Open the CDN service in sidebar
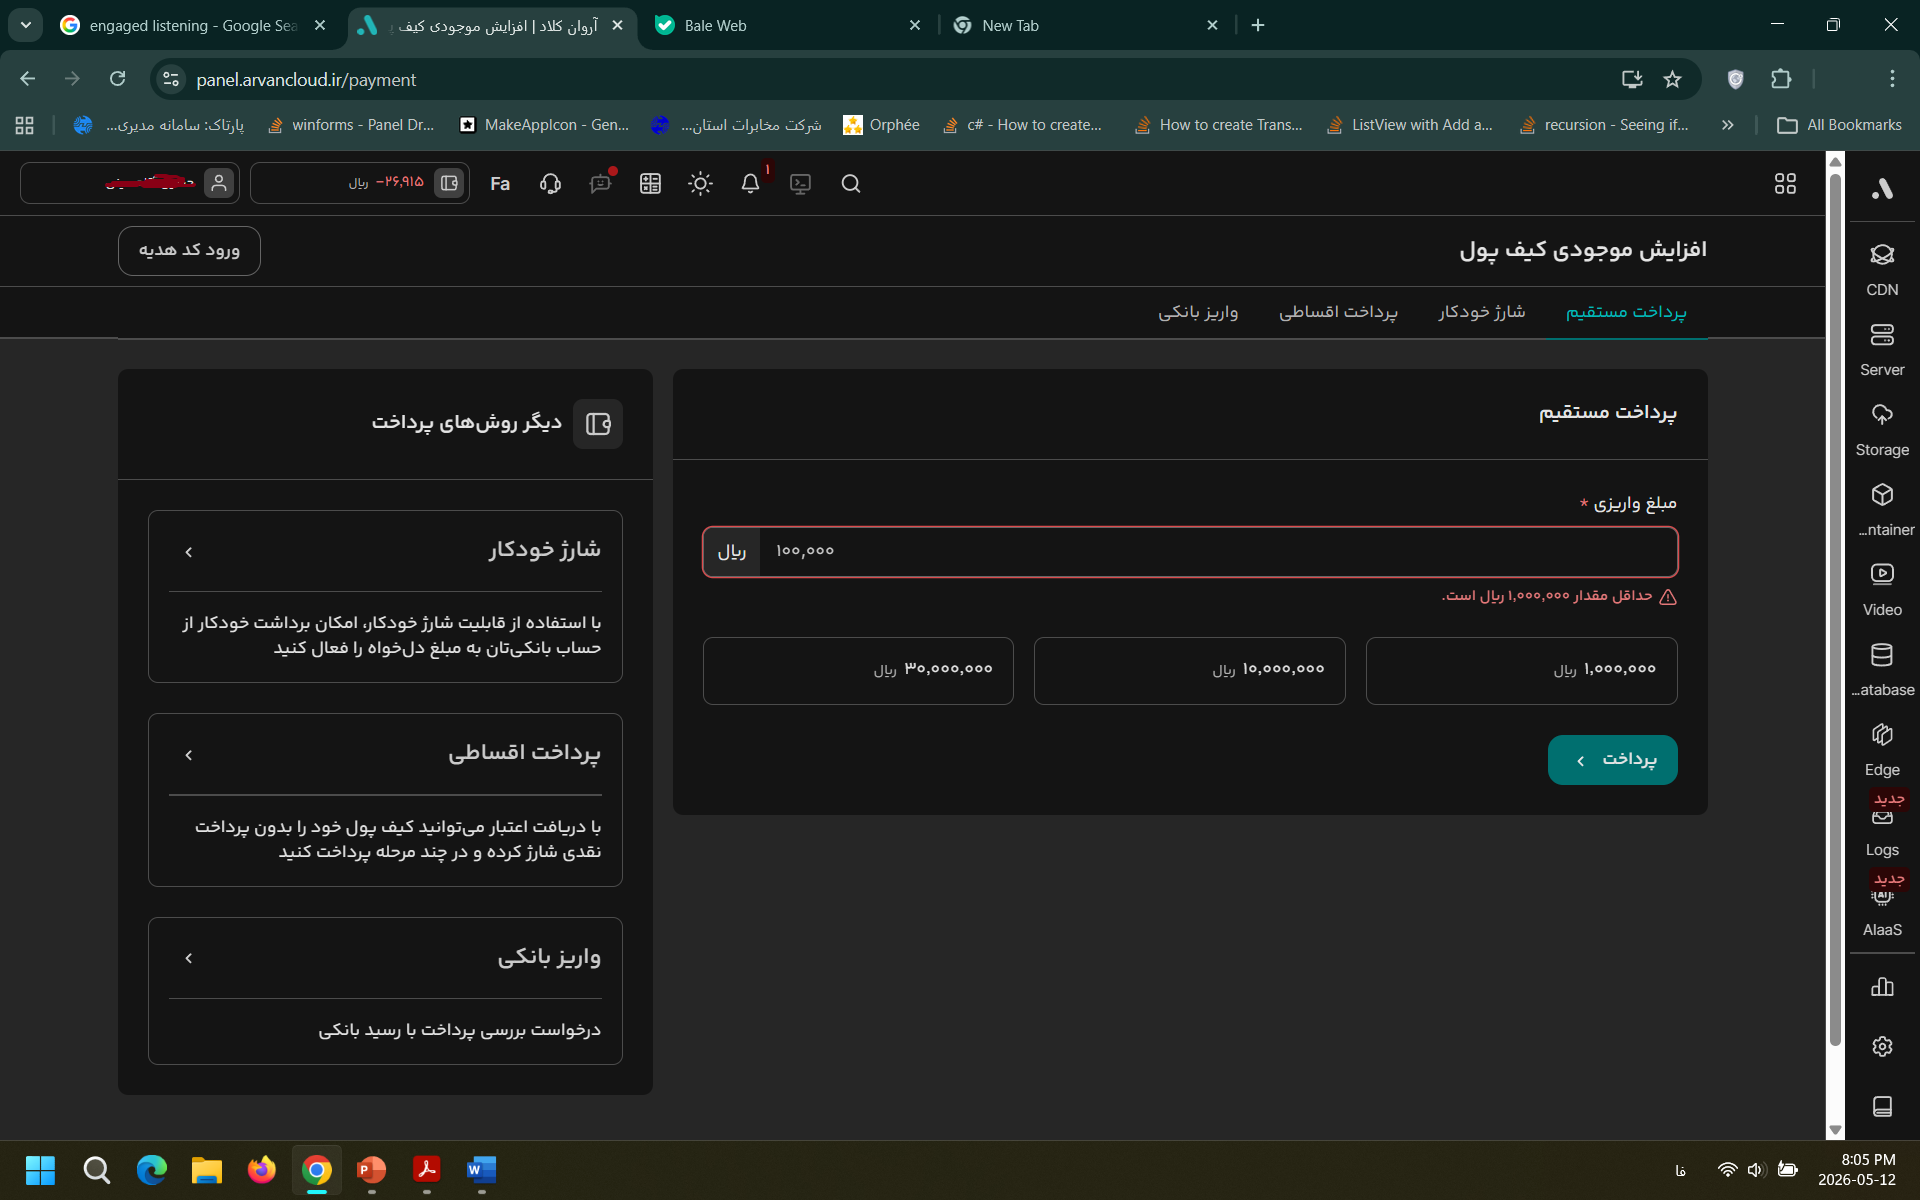 click(x=1882, y=269)
